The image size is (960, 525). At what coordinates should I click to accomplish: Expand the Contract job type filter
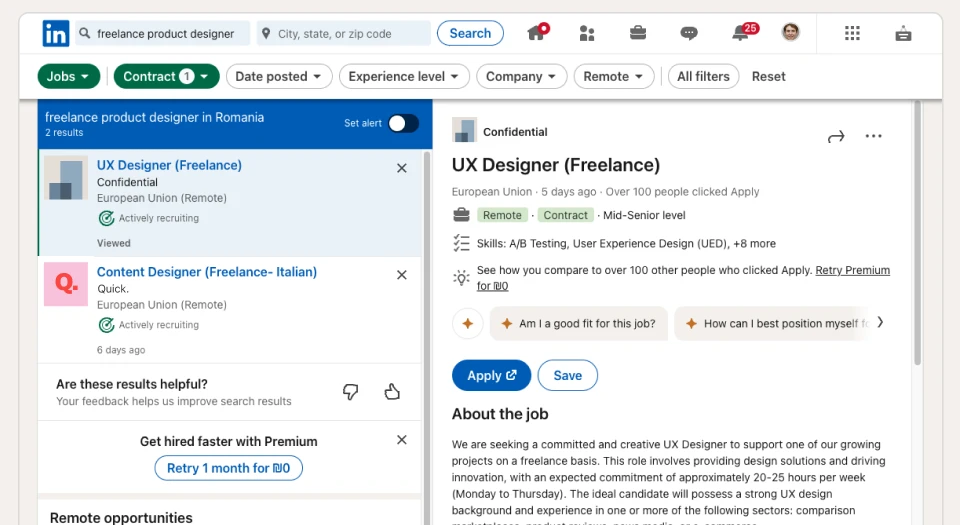(x=167, y=76)
